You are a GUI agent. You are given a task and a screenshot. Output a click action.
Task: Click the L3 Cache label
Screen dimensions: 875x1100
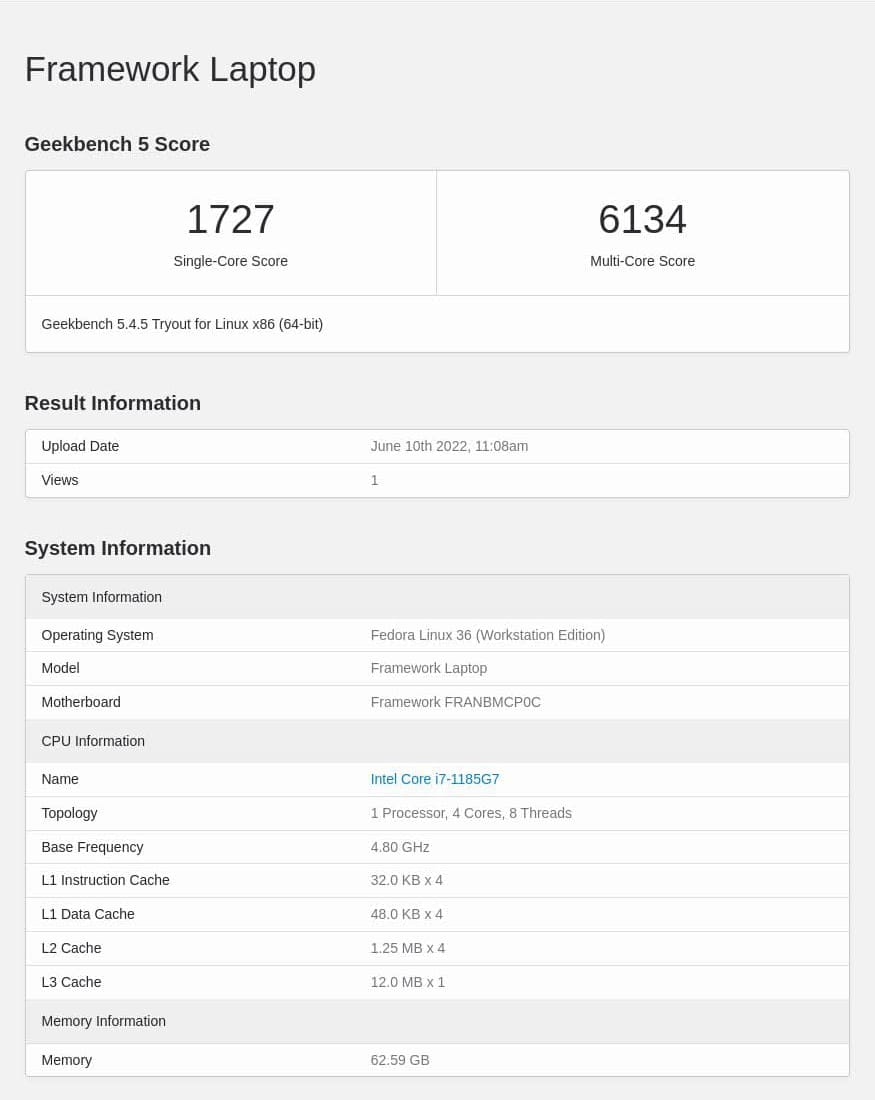point(71,982)
